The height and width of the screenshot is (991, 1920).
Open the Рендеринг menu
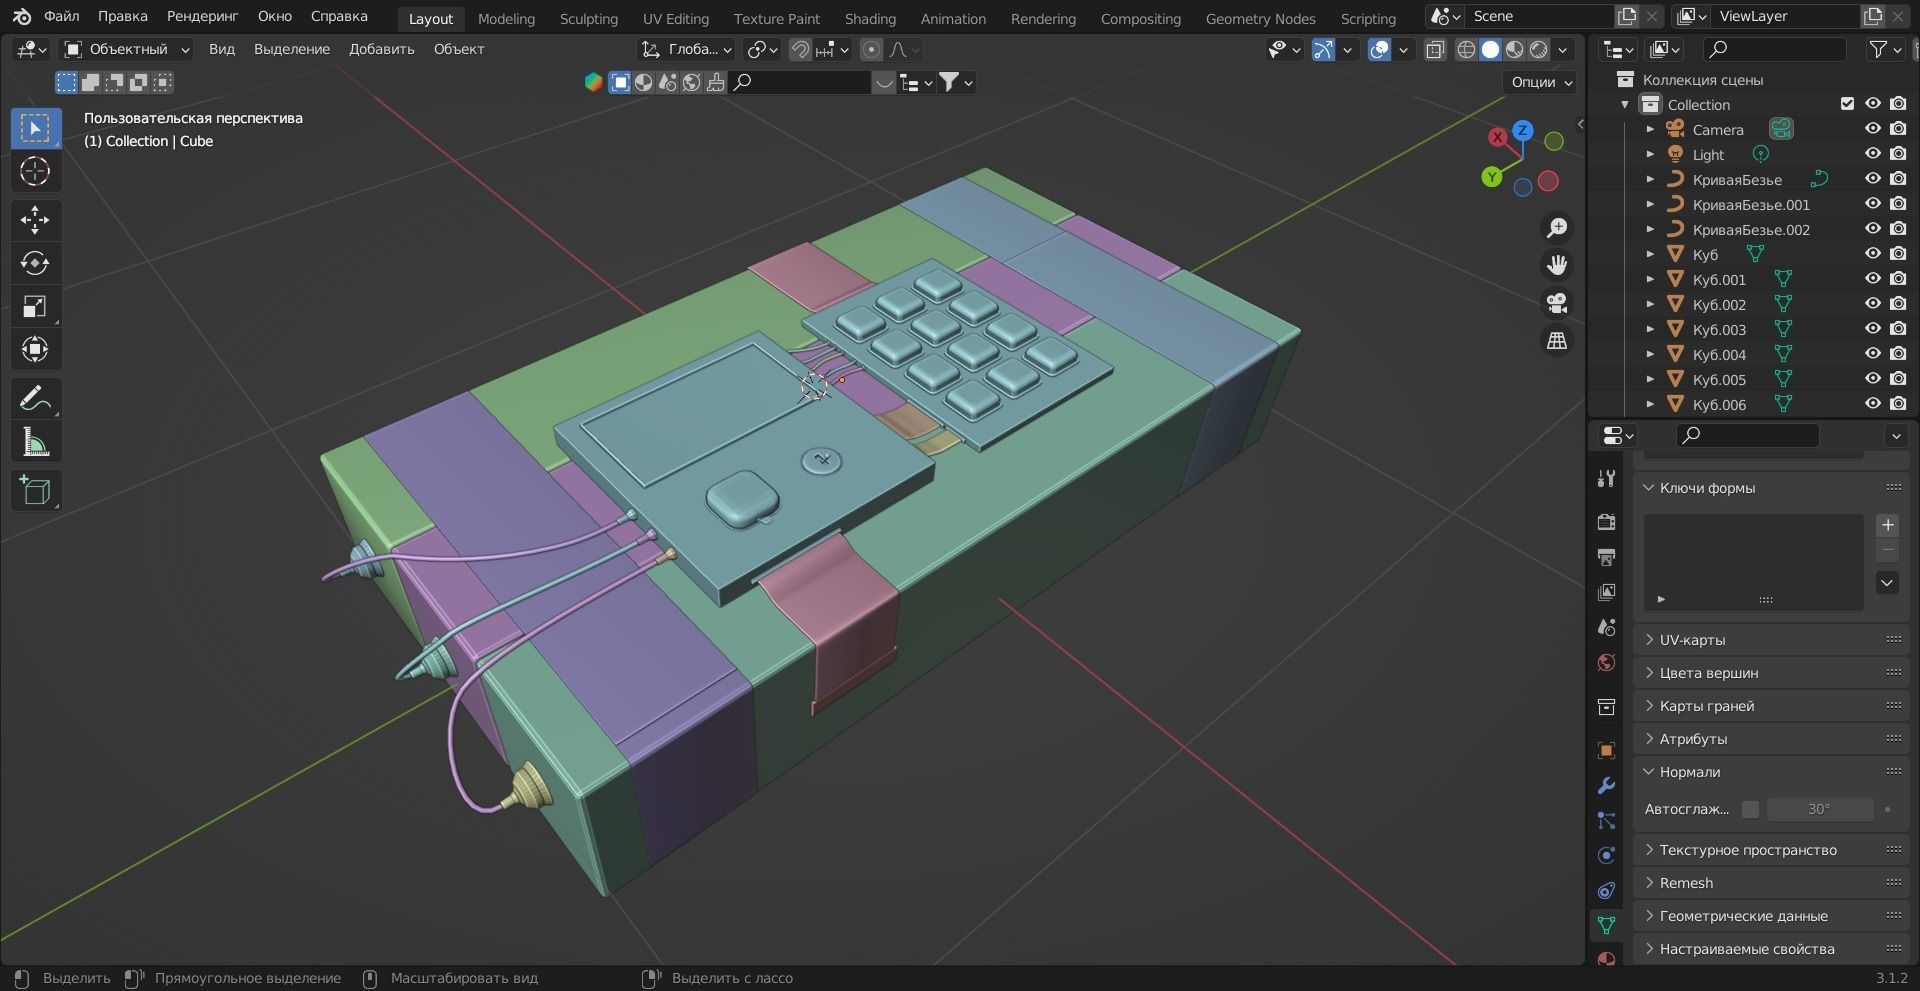pos(203,16)
